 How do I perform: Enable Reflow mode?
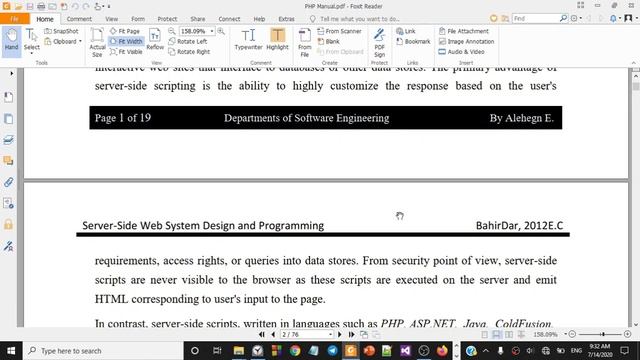point(155,40)
